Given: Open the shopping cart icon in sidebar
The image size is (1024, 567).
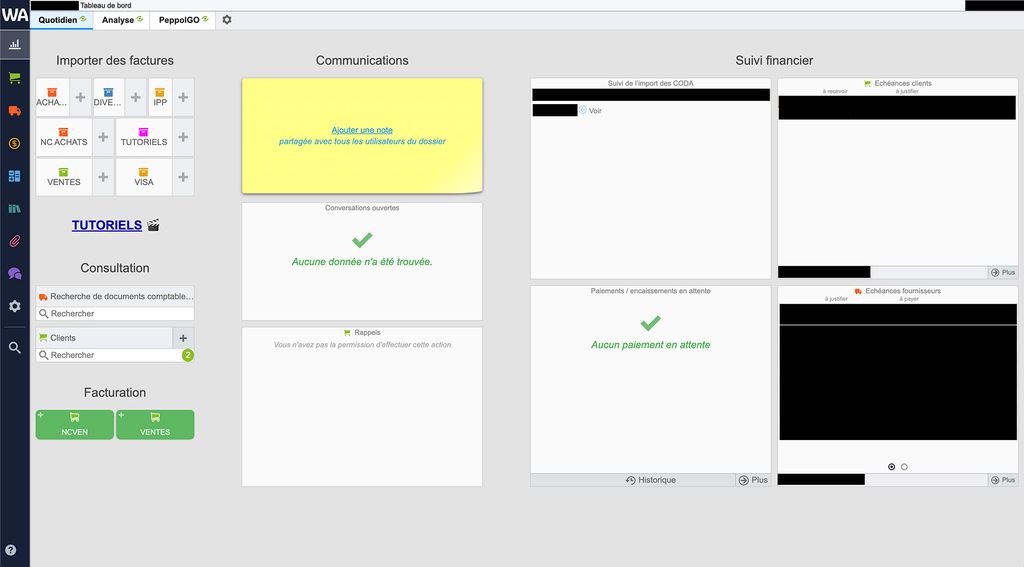Looking at the screenshot, I should tap(14, 78).
